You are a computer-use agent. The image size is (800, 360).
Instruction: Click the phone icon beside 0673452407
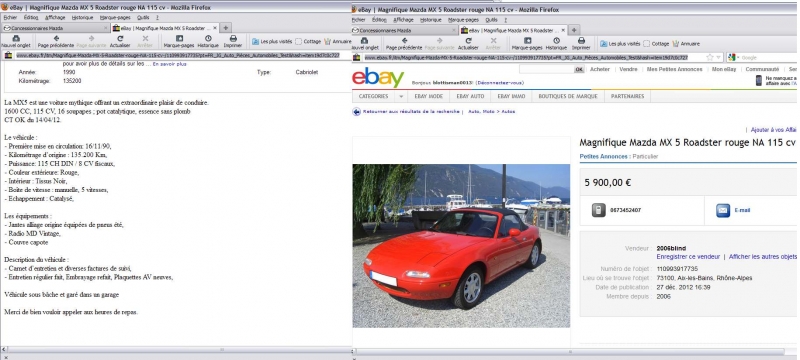[598, 210]
